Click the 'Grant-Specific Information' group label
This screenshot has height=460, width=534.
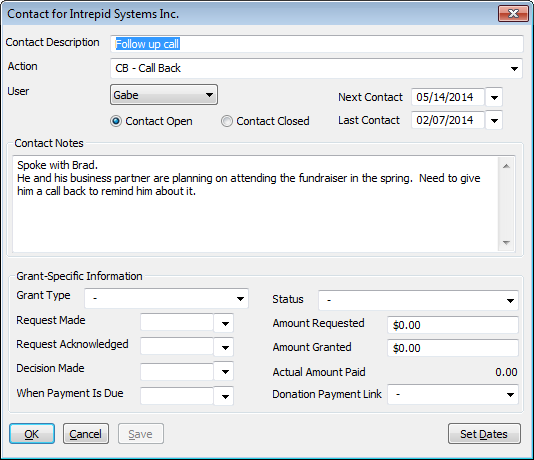point(79,276)
